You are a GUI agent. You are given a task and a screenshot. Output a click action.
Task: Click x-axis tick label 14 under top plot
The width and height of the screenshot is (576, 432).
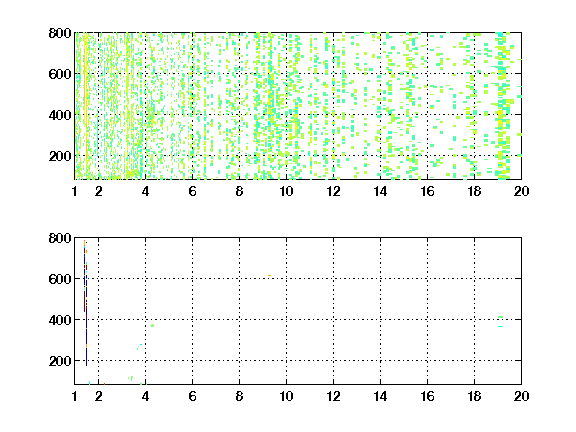point(380,191)
